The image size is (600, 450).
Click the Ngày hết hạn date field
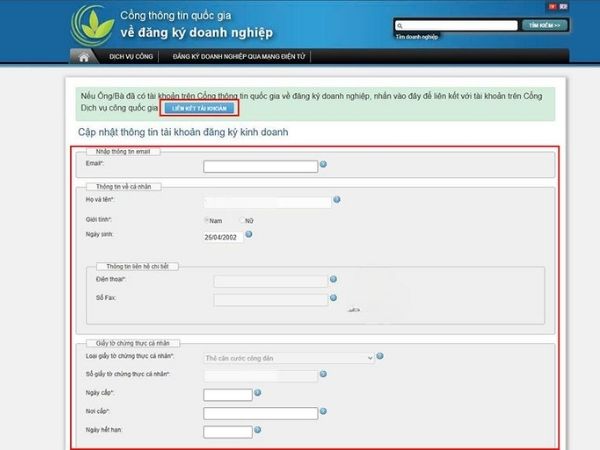click(228, 432)
